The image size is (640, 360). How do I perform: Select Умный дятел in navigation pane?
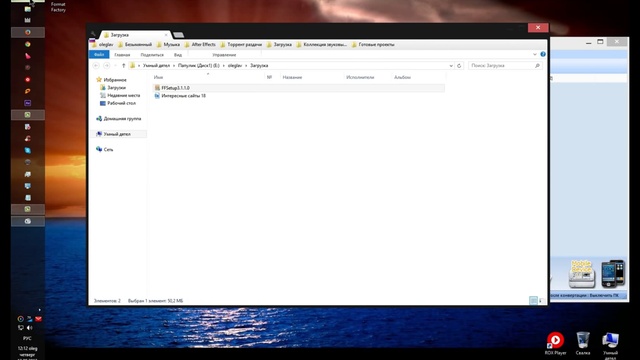117,134
